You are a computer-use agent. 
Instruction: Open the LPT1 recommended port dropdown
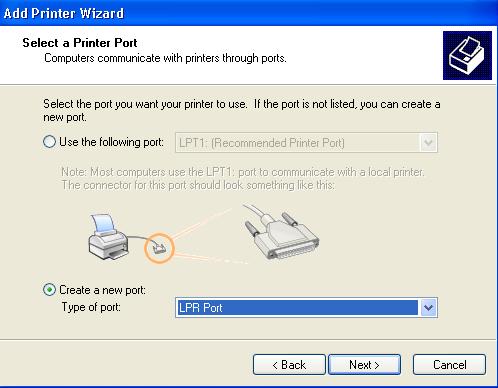(306, 143)
